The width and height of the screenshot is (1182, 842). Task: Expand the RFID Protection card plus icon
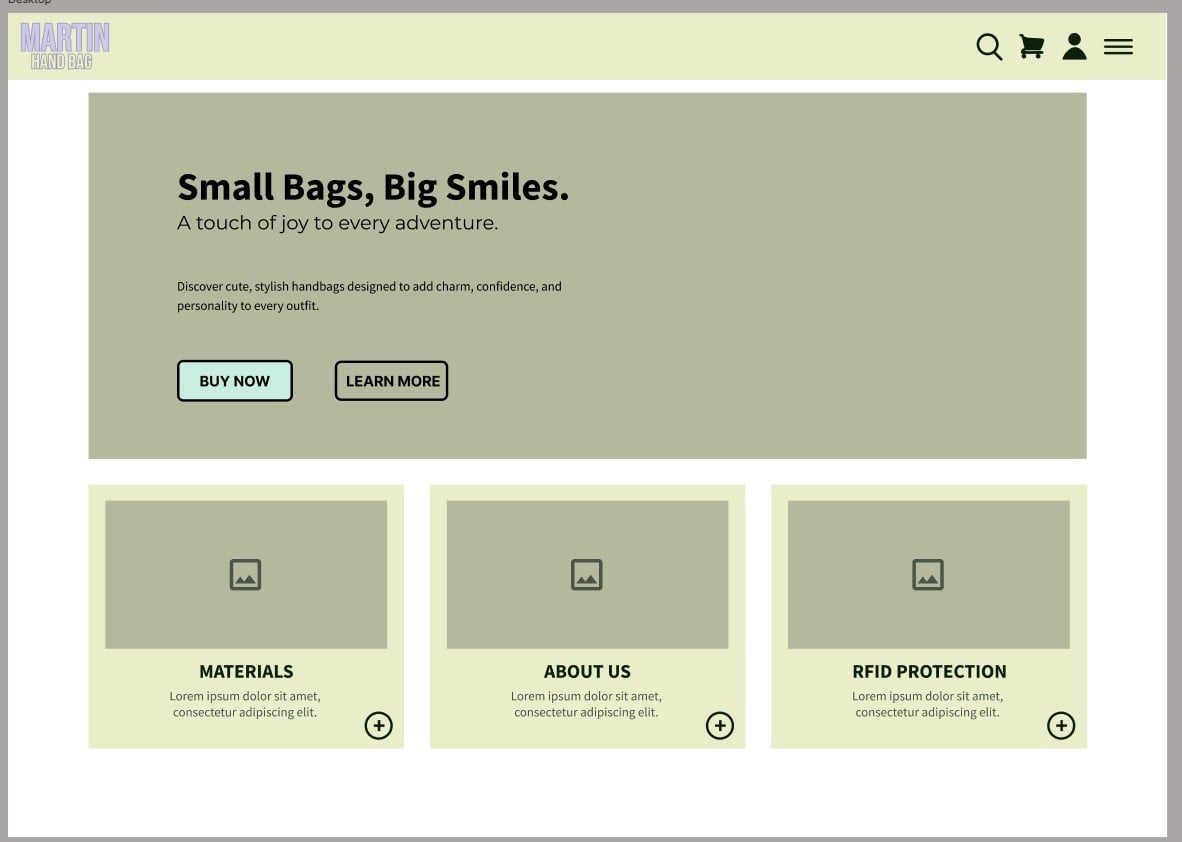[x=1061, y=725]
